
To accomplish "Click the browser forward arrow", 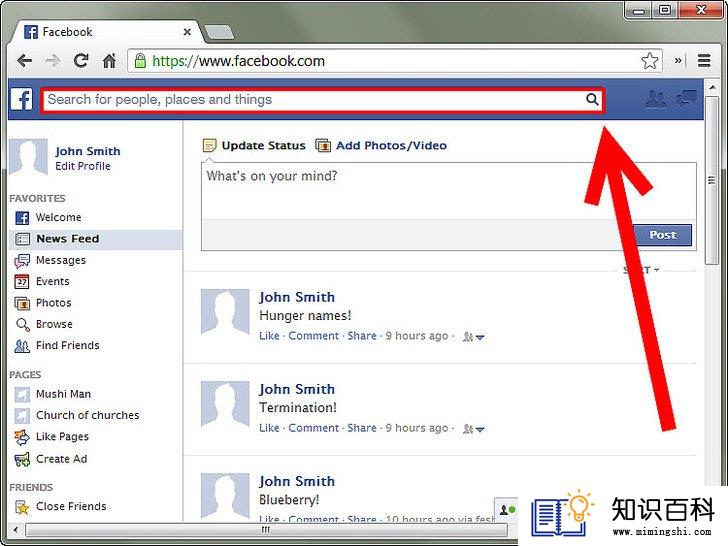I will coord(52,60).
